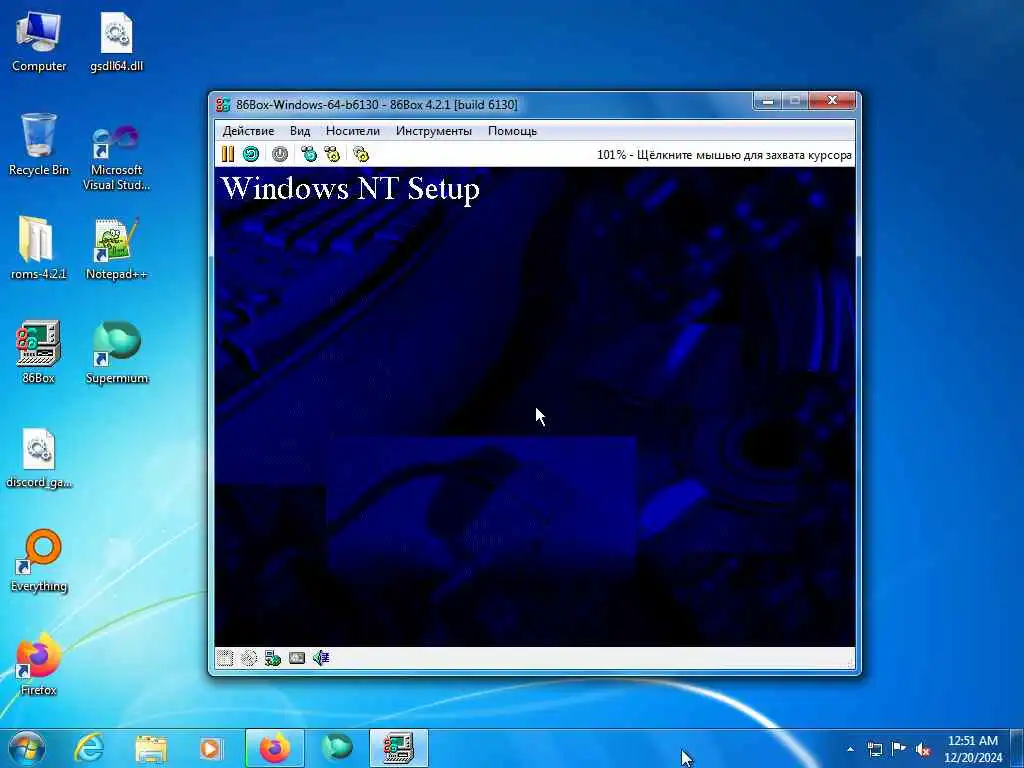Screen dimensions: 1024x768
Task: Close the 86Box window
Action: click(832, 101)
